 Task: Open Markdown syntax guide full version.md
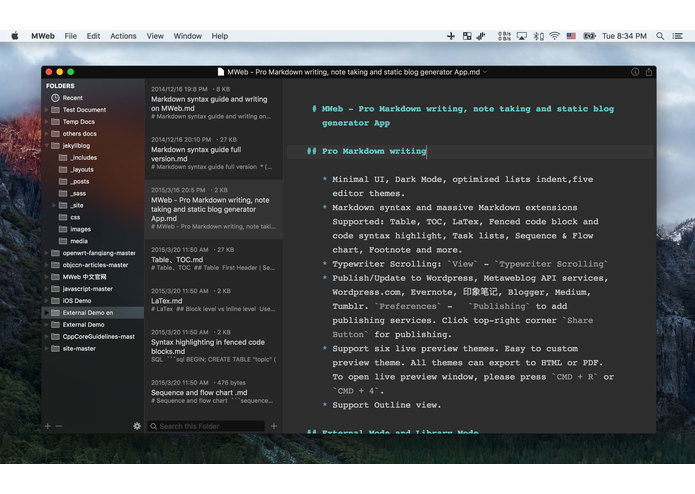[x=214, y=153]
